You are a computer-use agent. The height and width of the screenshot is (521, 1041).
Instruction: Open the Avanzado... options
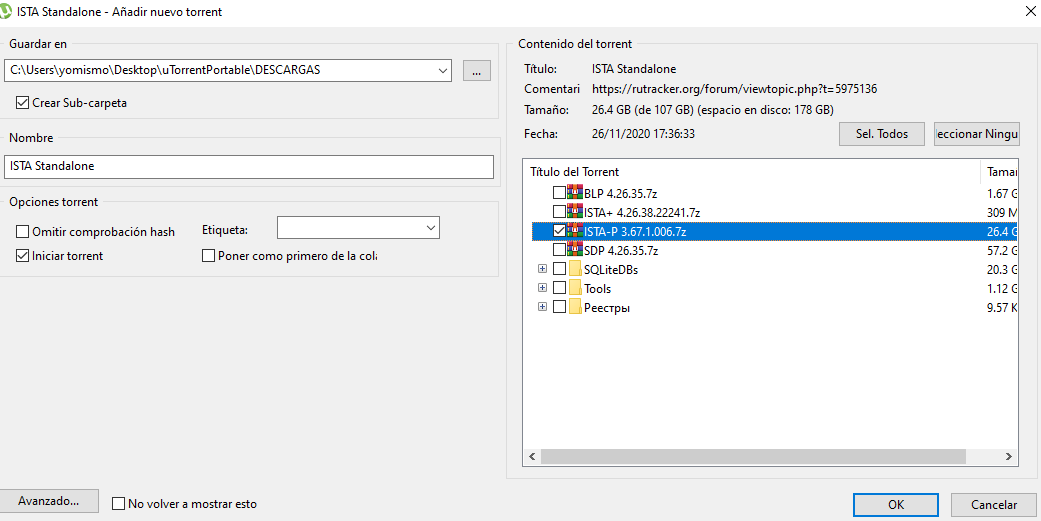[49, 501]
